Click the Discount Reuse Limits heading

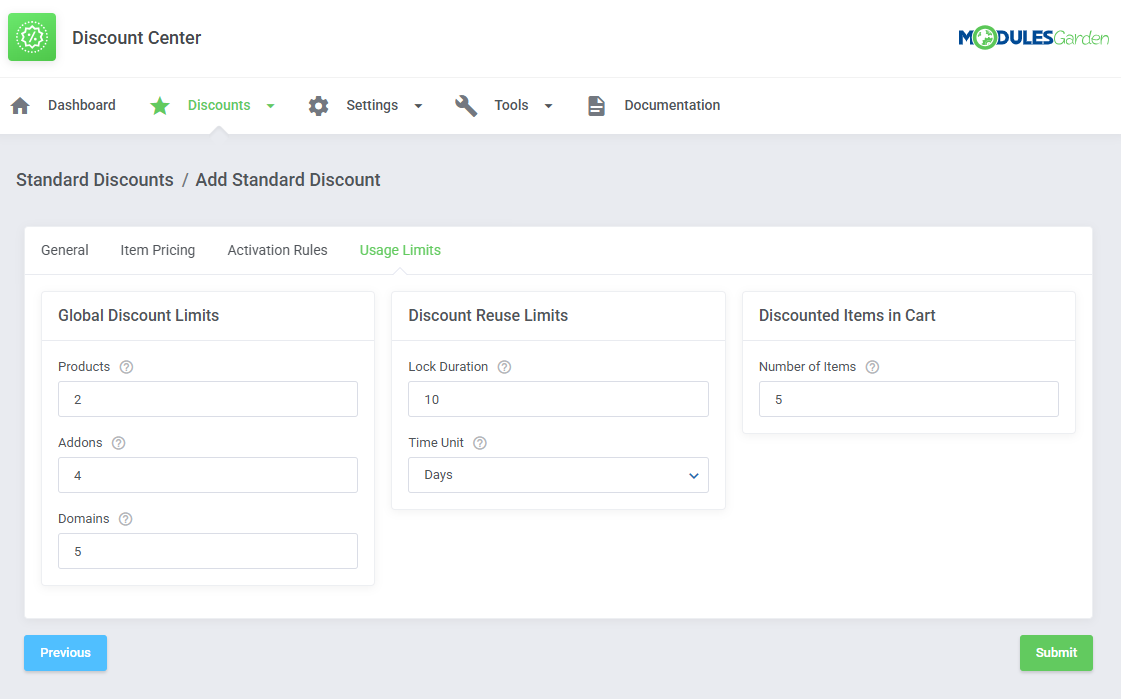488,315
